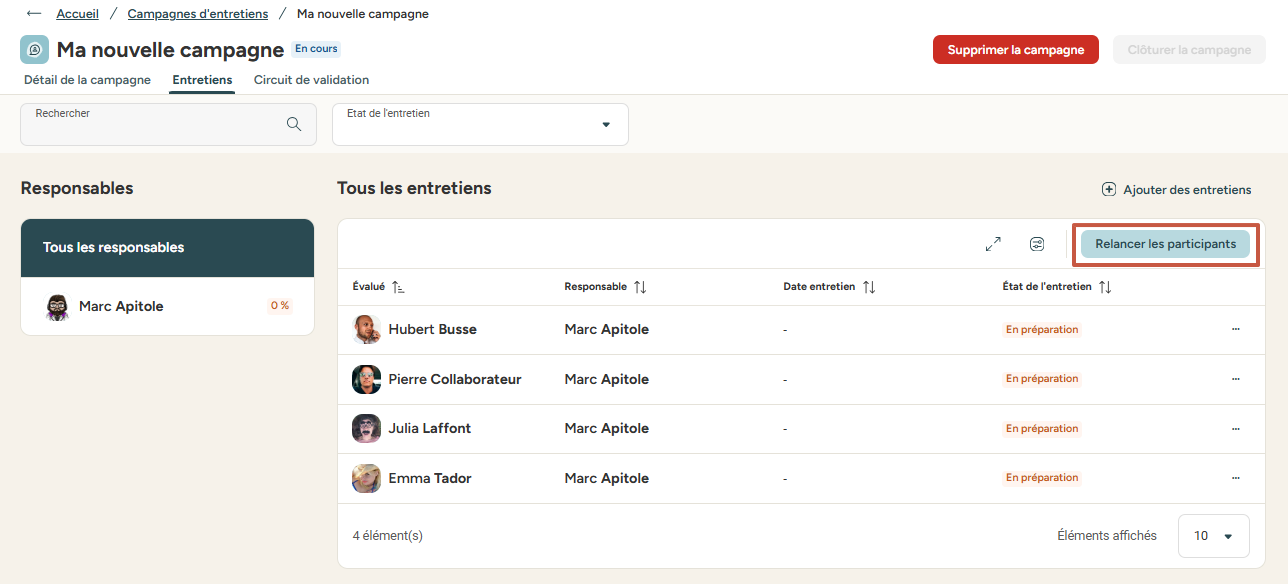Viewport: 1288px width, 584px height.
Task: Click Marc Apitole's avatar in Responsables
Action: pyautogui.click(x=58, y=306)
